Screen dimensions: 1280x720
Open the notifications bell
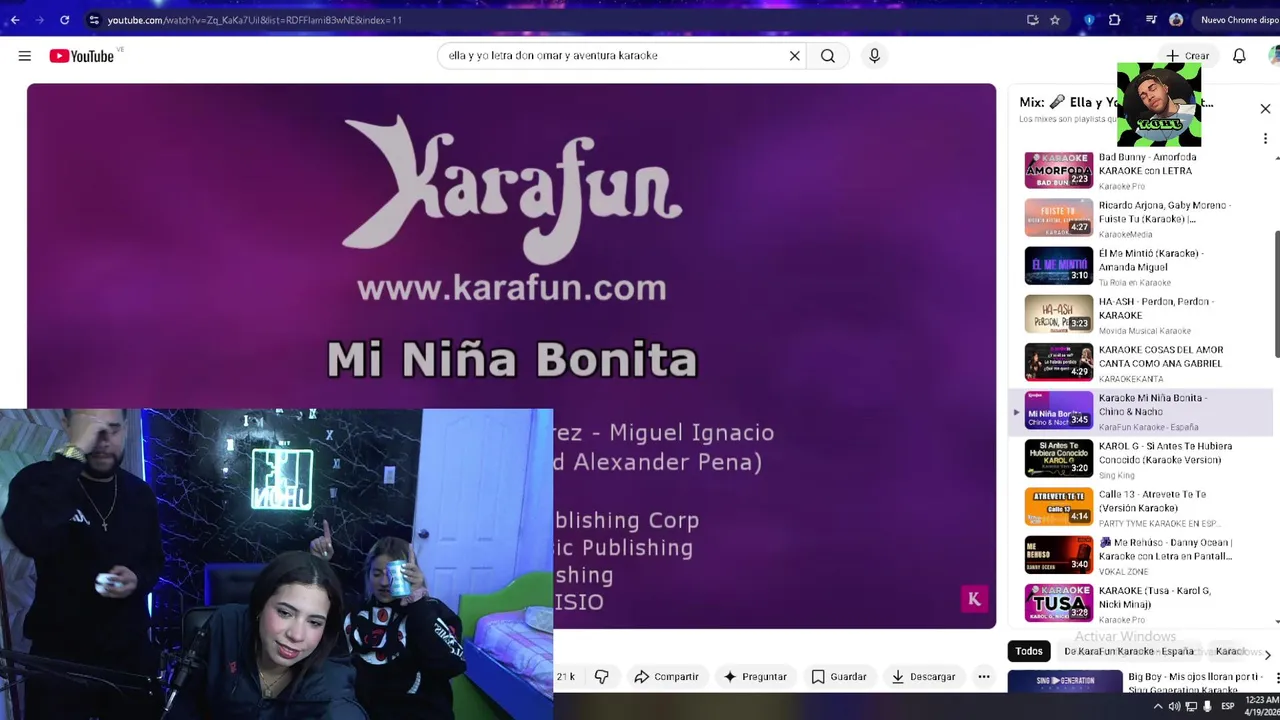click(1239, 56)
